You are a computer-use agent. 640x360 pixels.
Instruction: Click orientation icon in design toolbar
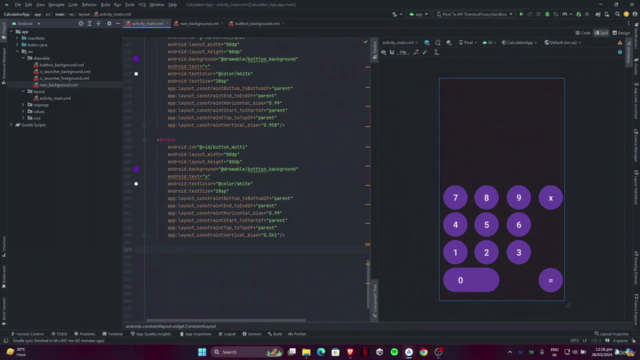pos(438,42)
